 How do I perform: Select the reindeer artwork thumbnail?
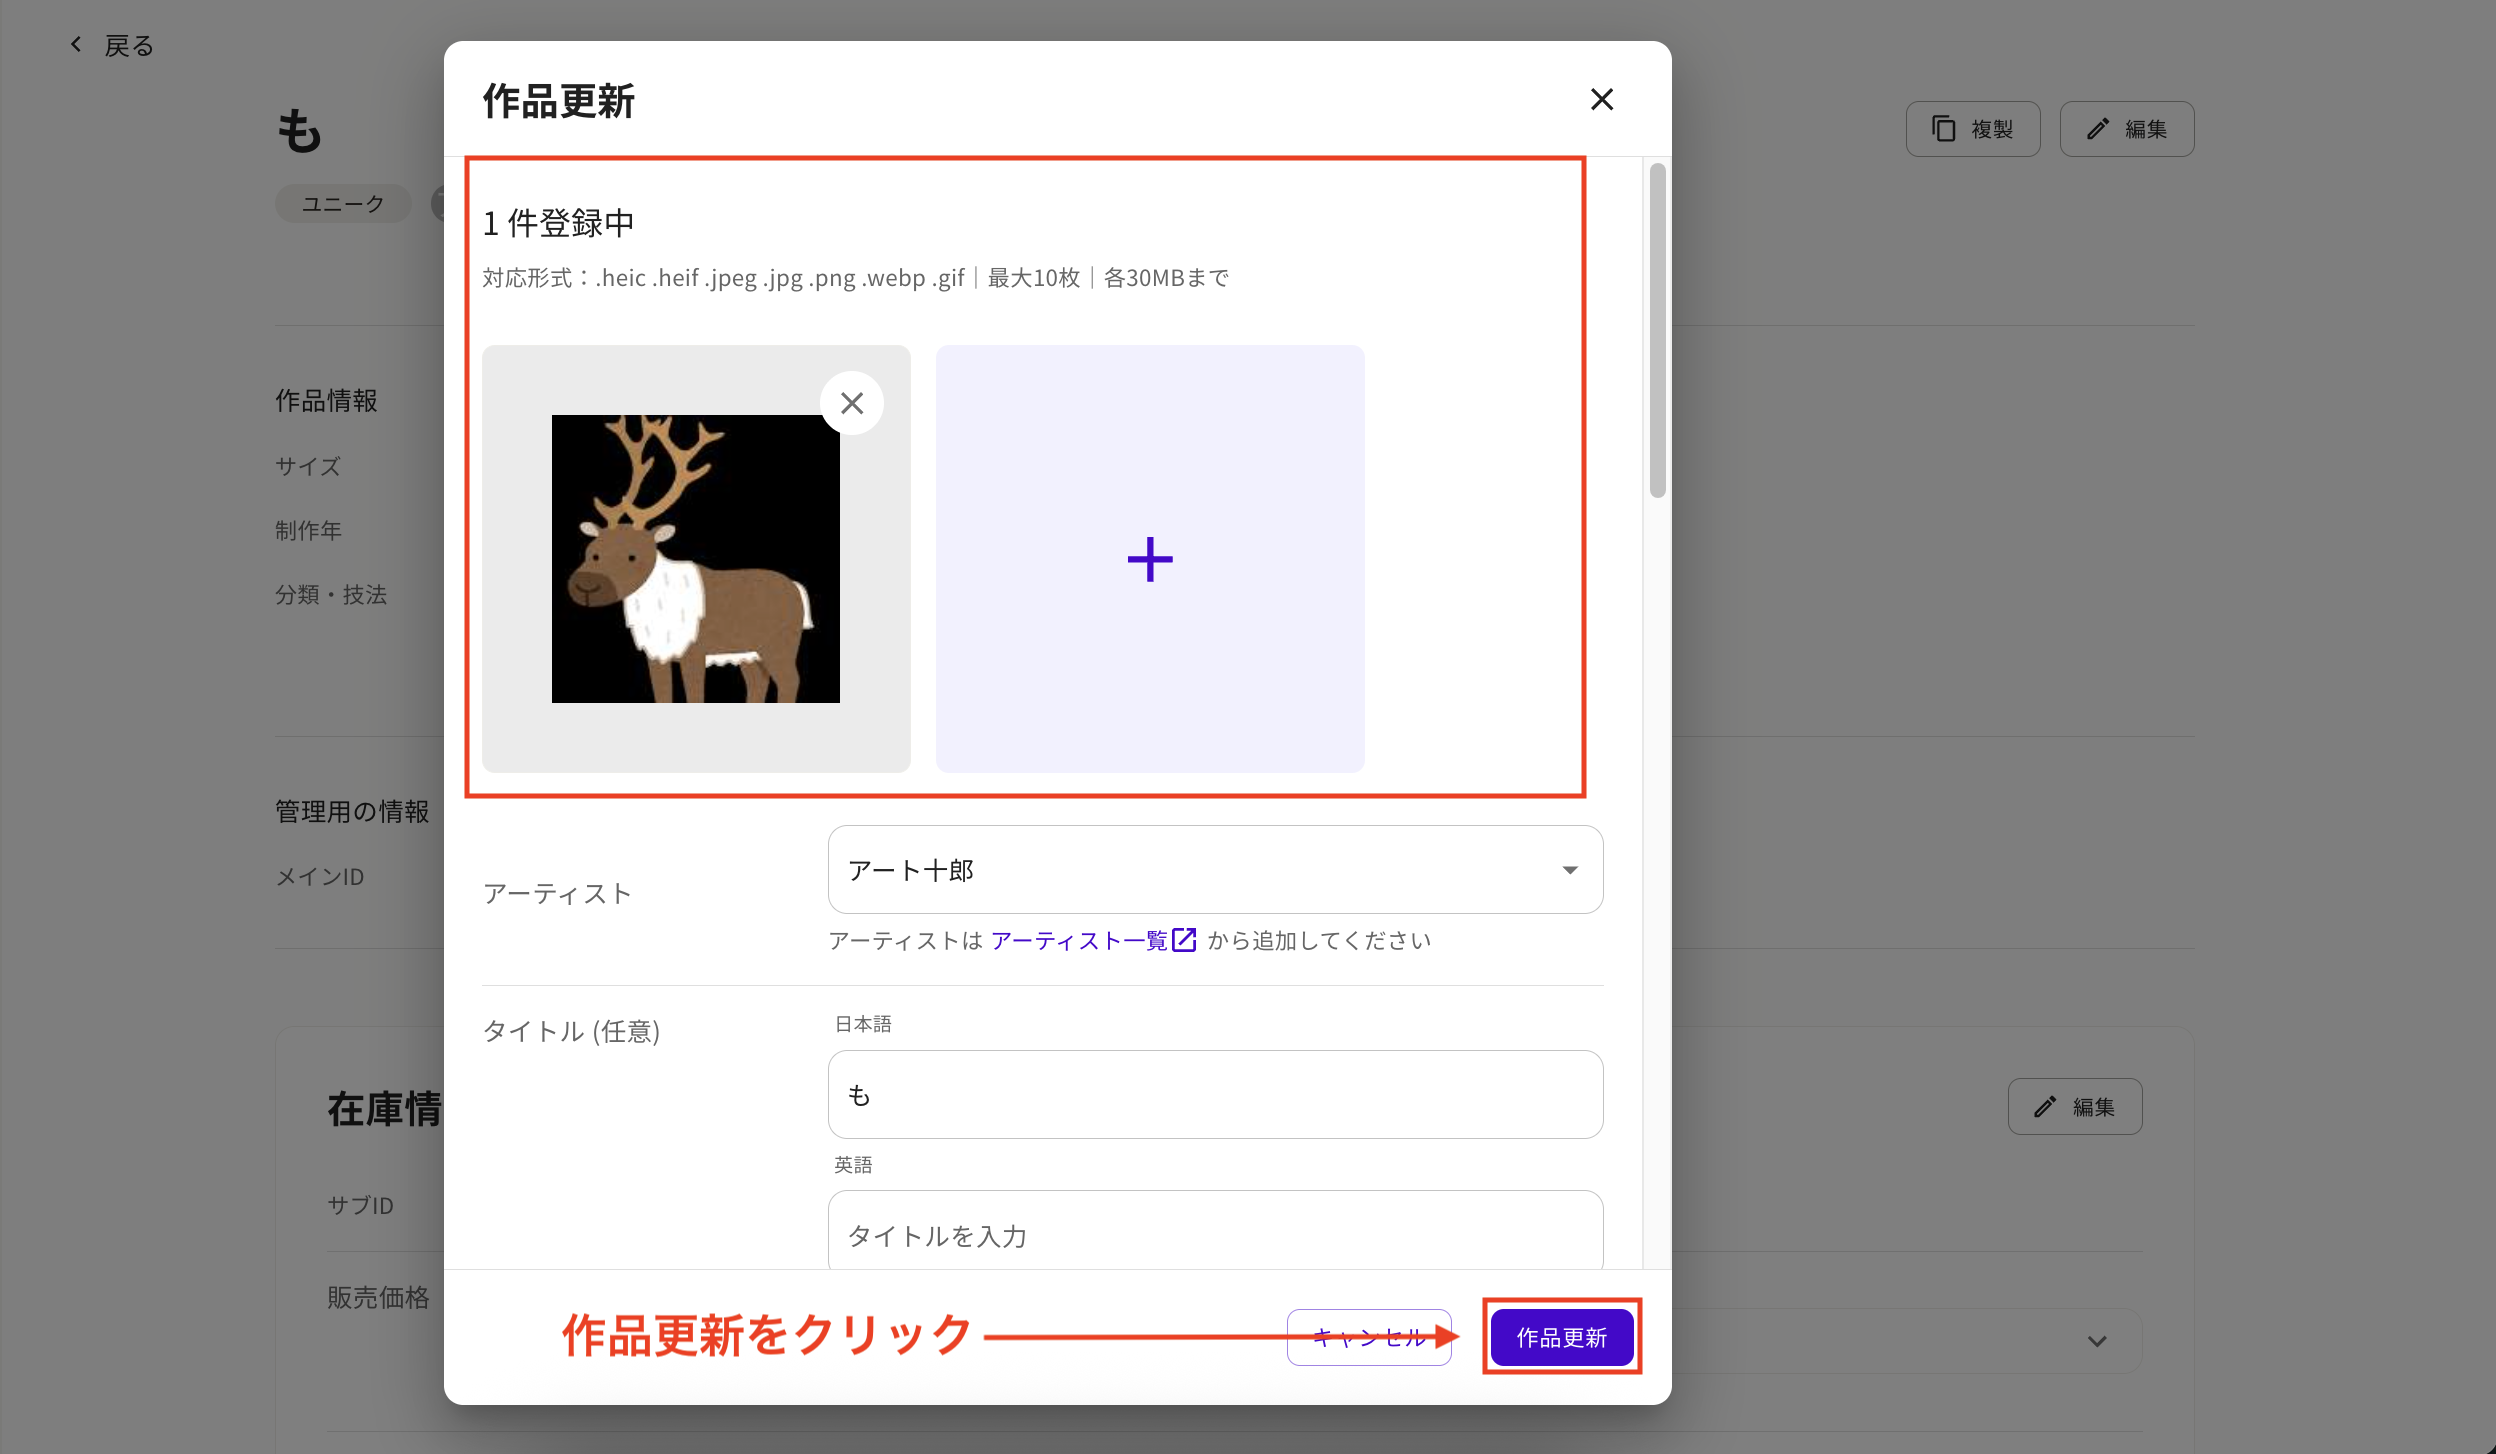695,558
